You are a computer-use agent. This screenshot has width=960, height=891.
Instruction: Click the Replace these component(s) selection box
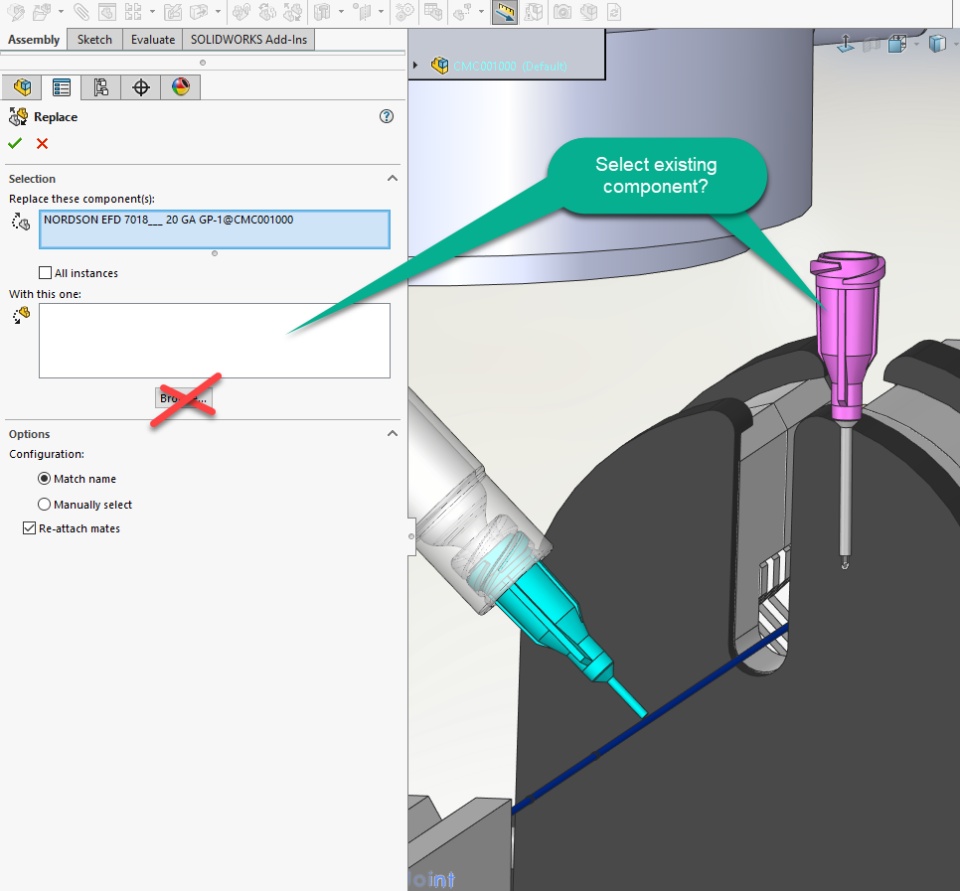[214, 230]
